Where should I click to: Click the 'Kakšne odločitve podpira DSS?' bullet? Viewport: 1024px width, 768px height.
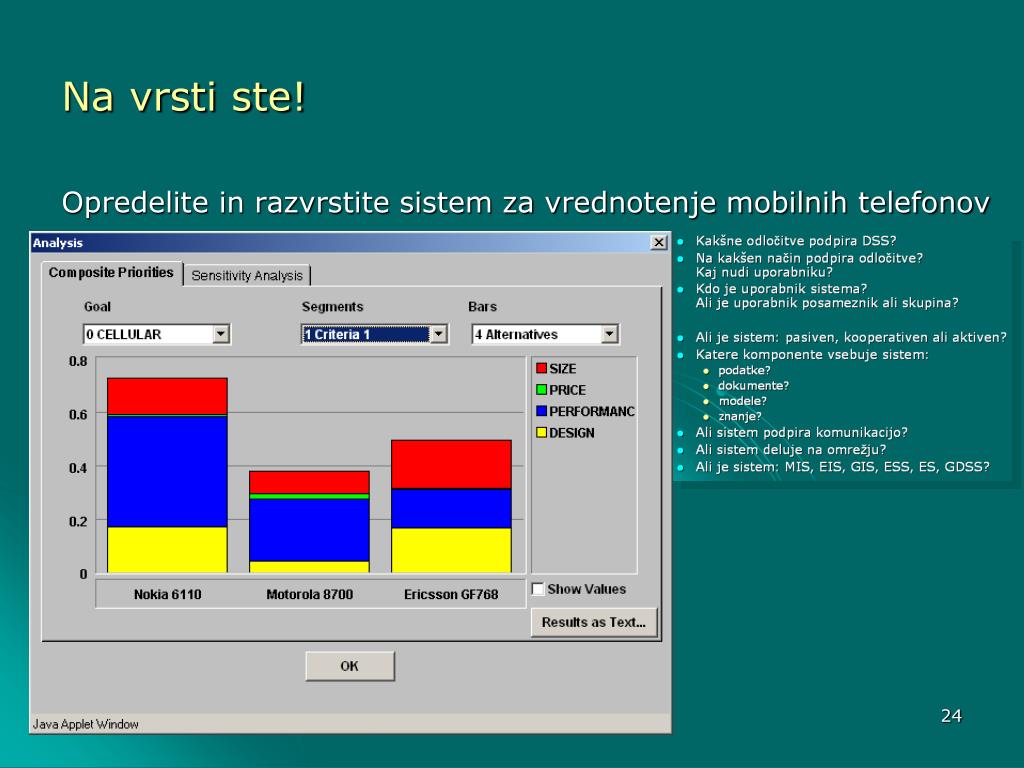click(795, 240)
